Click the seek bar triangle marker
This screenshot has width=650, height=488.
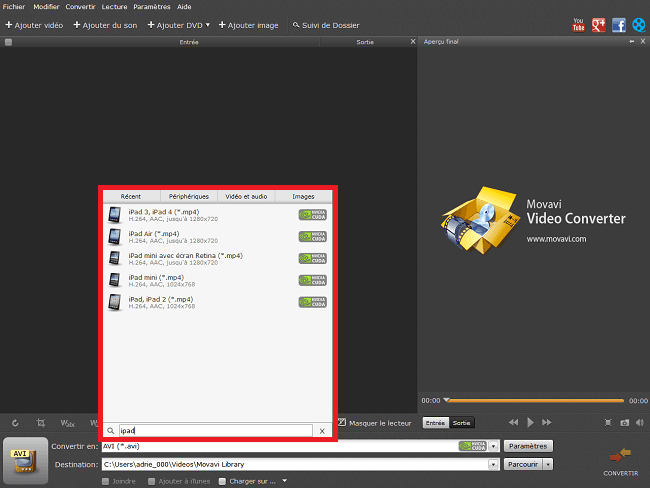(446, 400)
